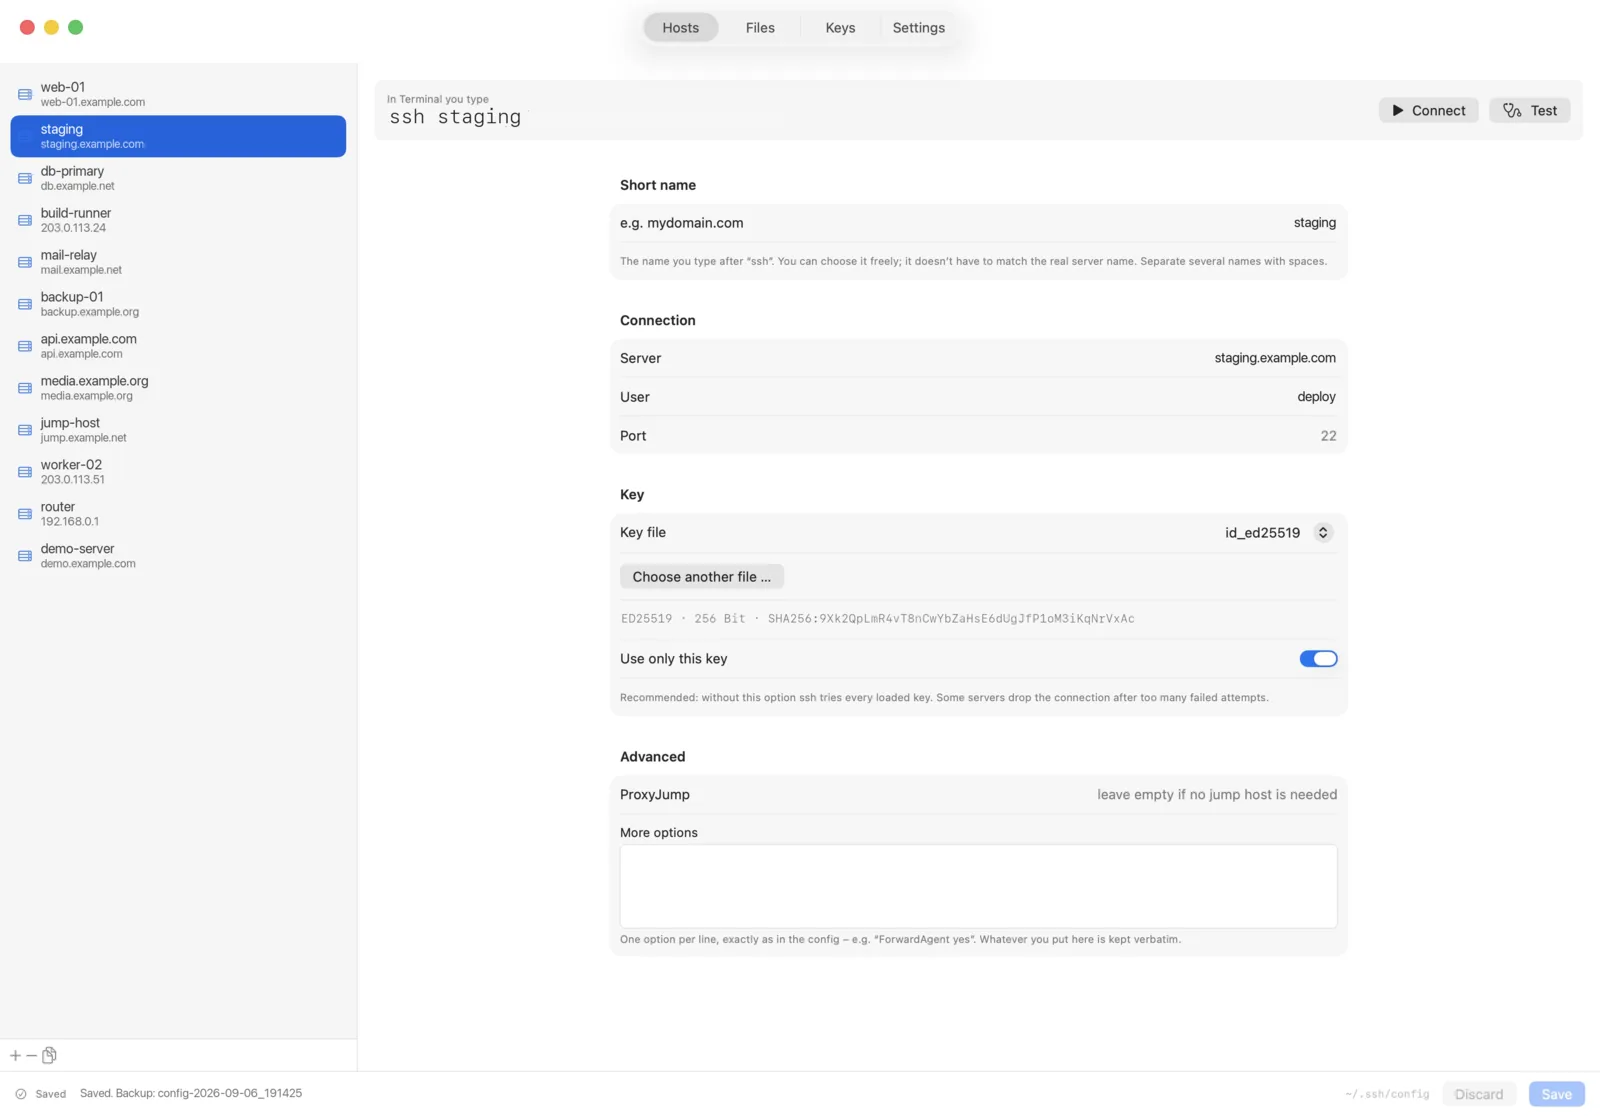Click the Connect button
This screenshot has width=1600, height=1116.
coord(1428,111)
